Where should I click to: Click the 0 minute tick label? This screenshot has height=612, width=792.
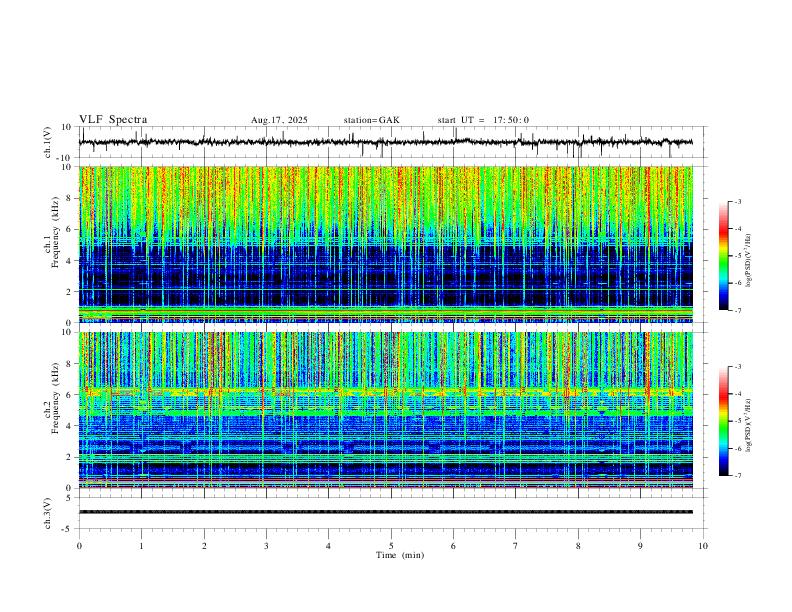79,545
